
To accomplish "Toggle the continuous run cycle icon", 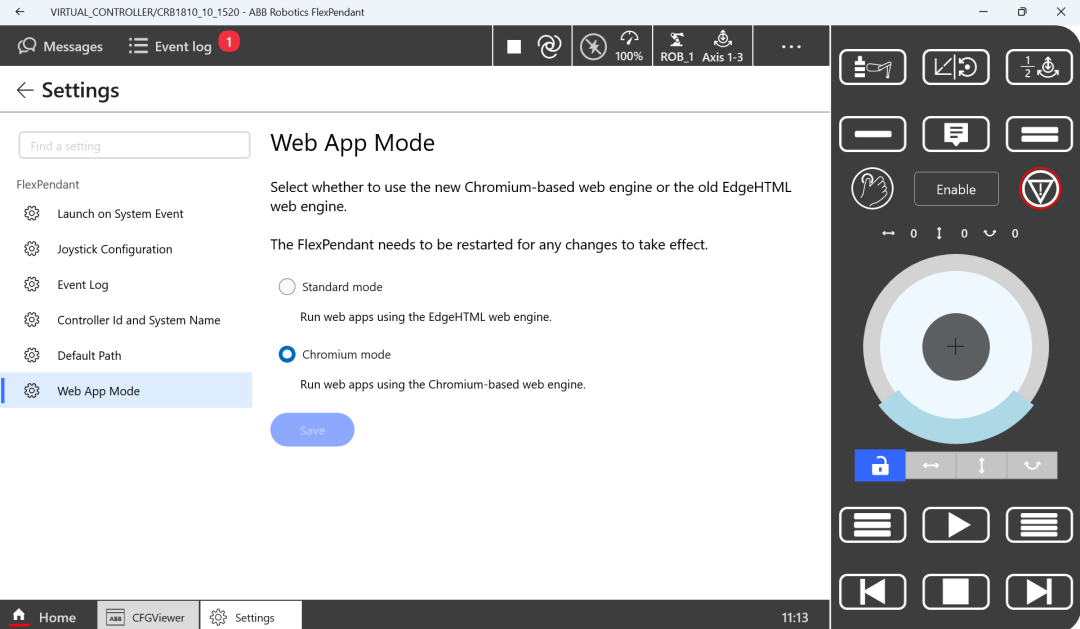I will (x=549, y=46).
